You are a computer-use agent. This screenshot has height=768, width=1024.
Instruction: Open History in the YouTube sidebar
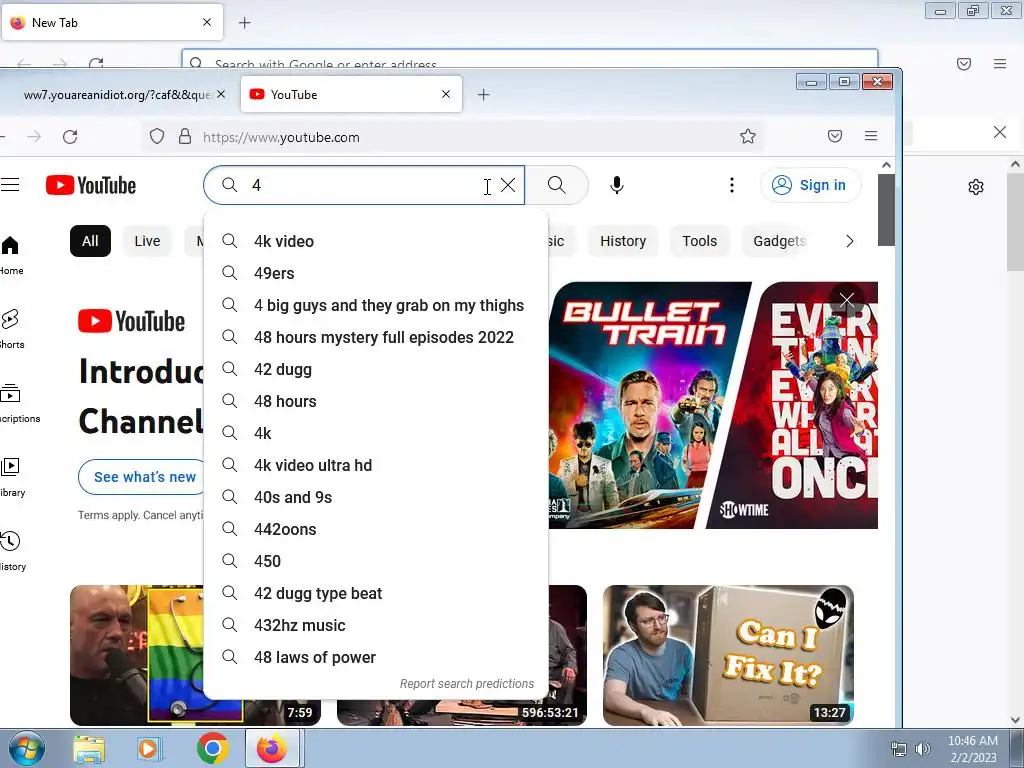tap(11, 551)
